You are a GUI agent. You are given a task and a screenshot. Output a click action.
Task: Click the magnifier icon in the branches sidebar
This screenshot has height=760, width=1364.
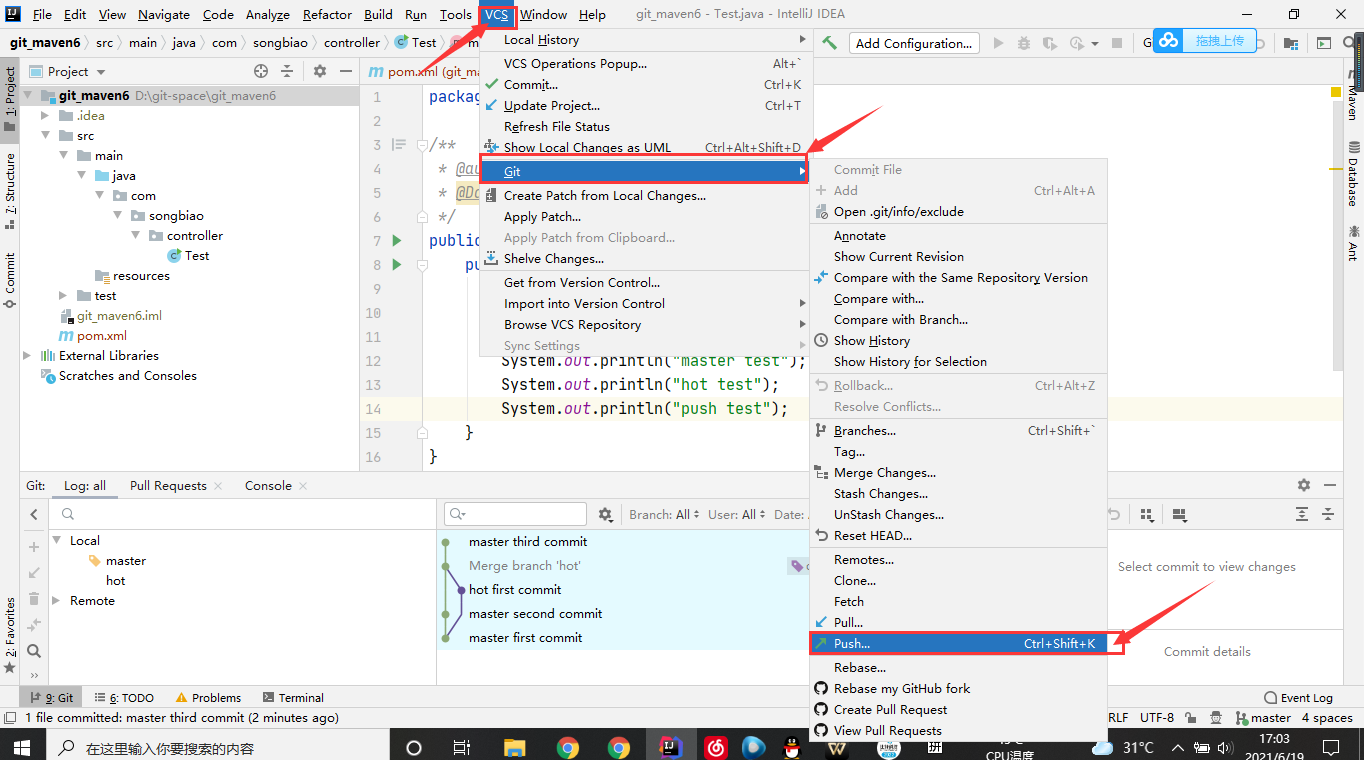click(34, 651)
